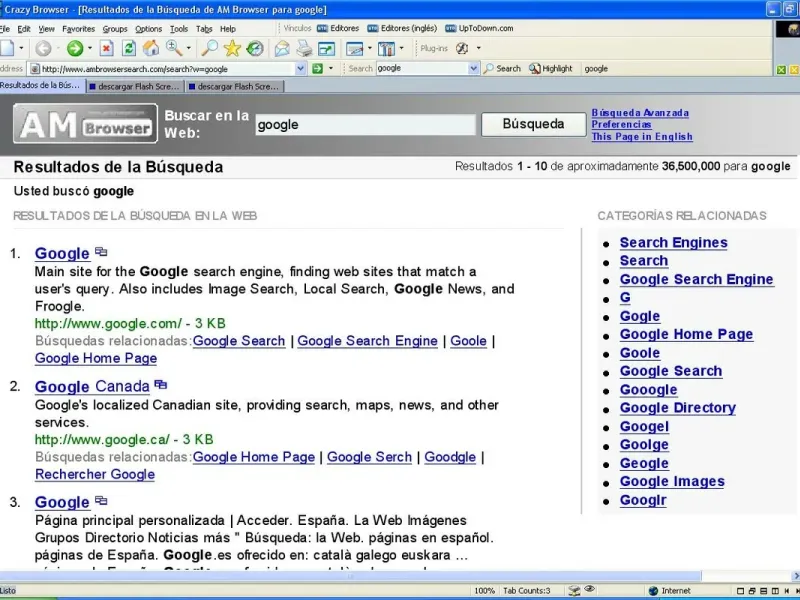Refresh the page using the green arrows icon

coord(129,48)
